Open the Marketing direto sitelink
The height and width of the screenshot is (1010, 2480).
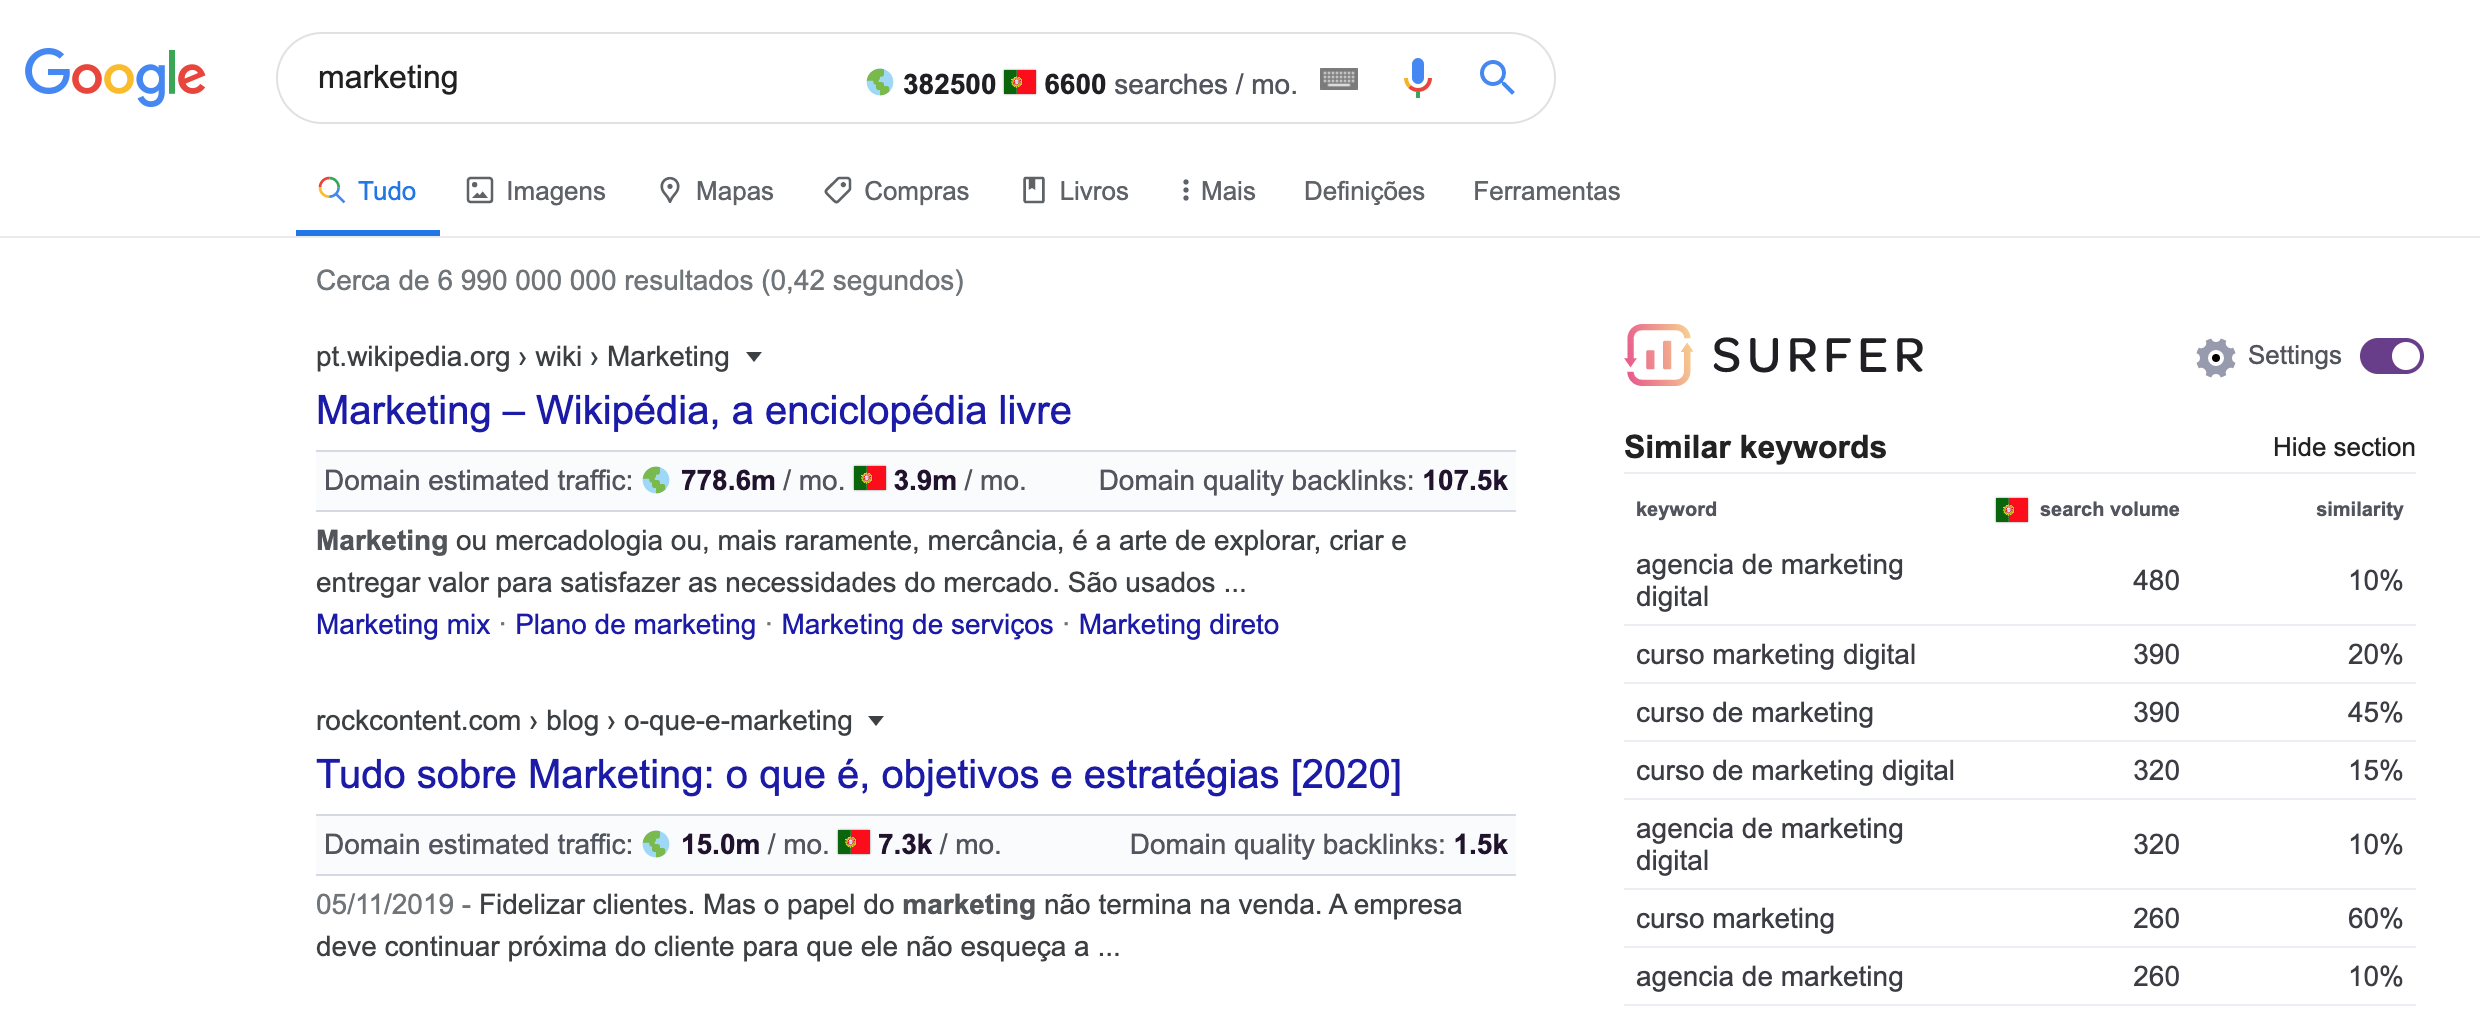tap(1178, 625)
